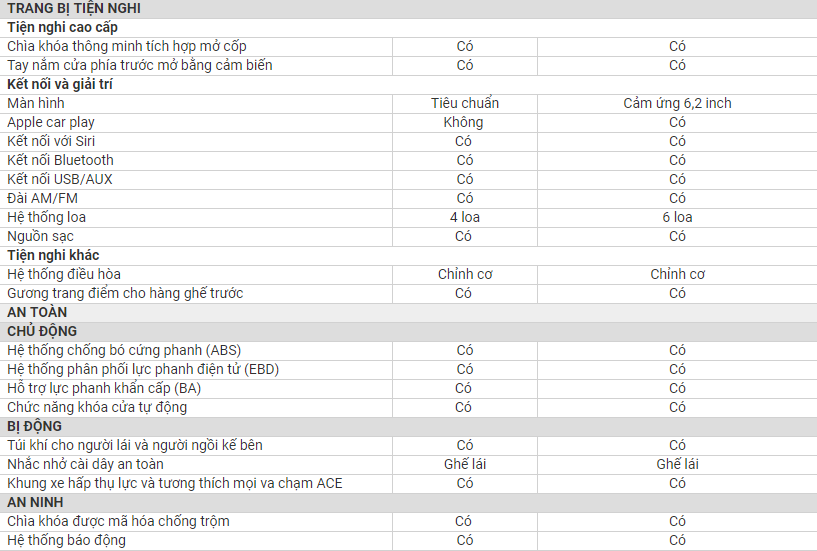Select the 'Đài AM/FM' row label

click(41, 198)
